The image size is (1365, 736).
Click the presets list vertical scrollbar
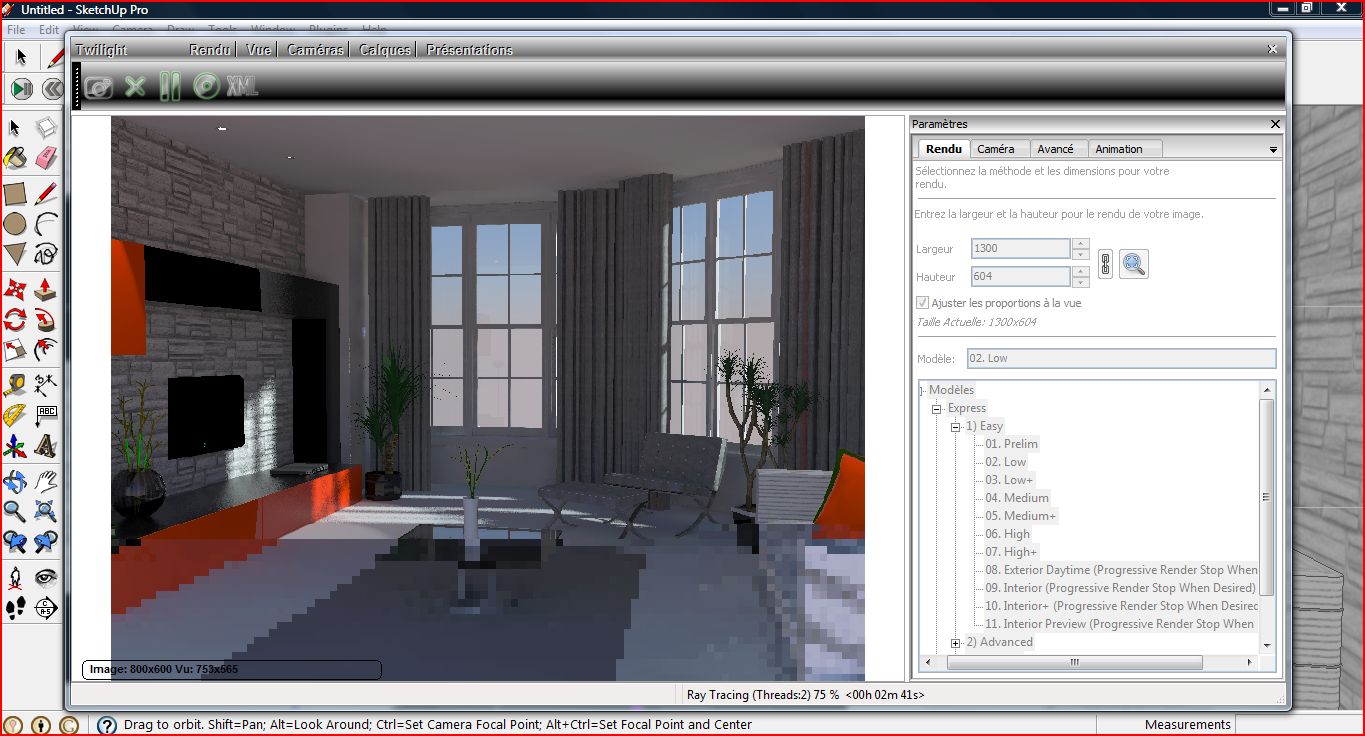(x=1267, y=497)
